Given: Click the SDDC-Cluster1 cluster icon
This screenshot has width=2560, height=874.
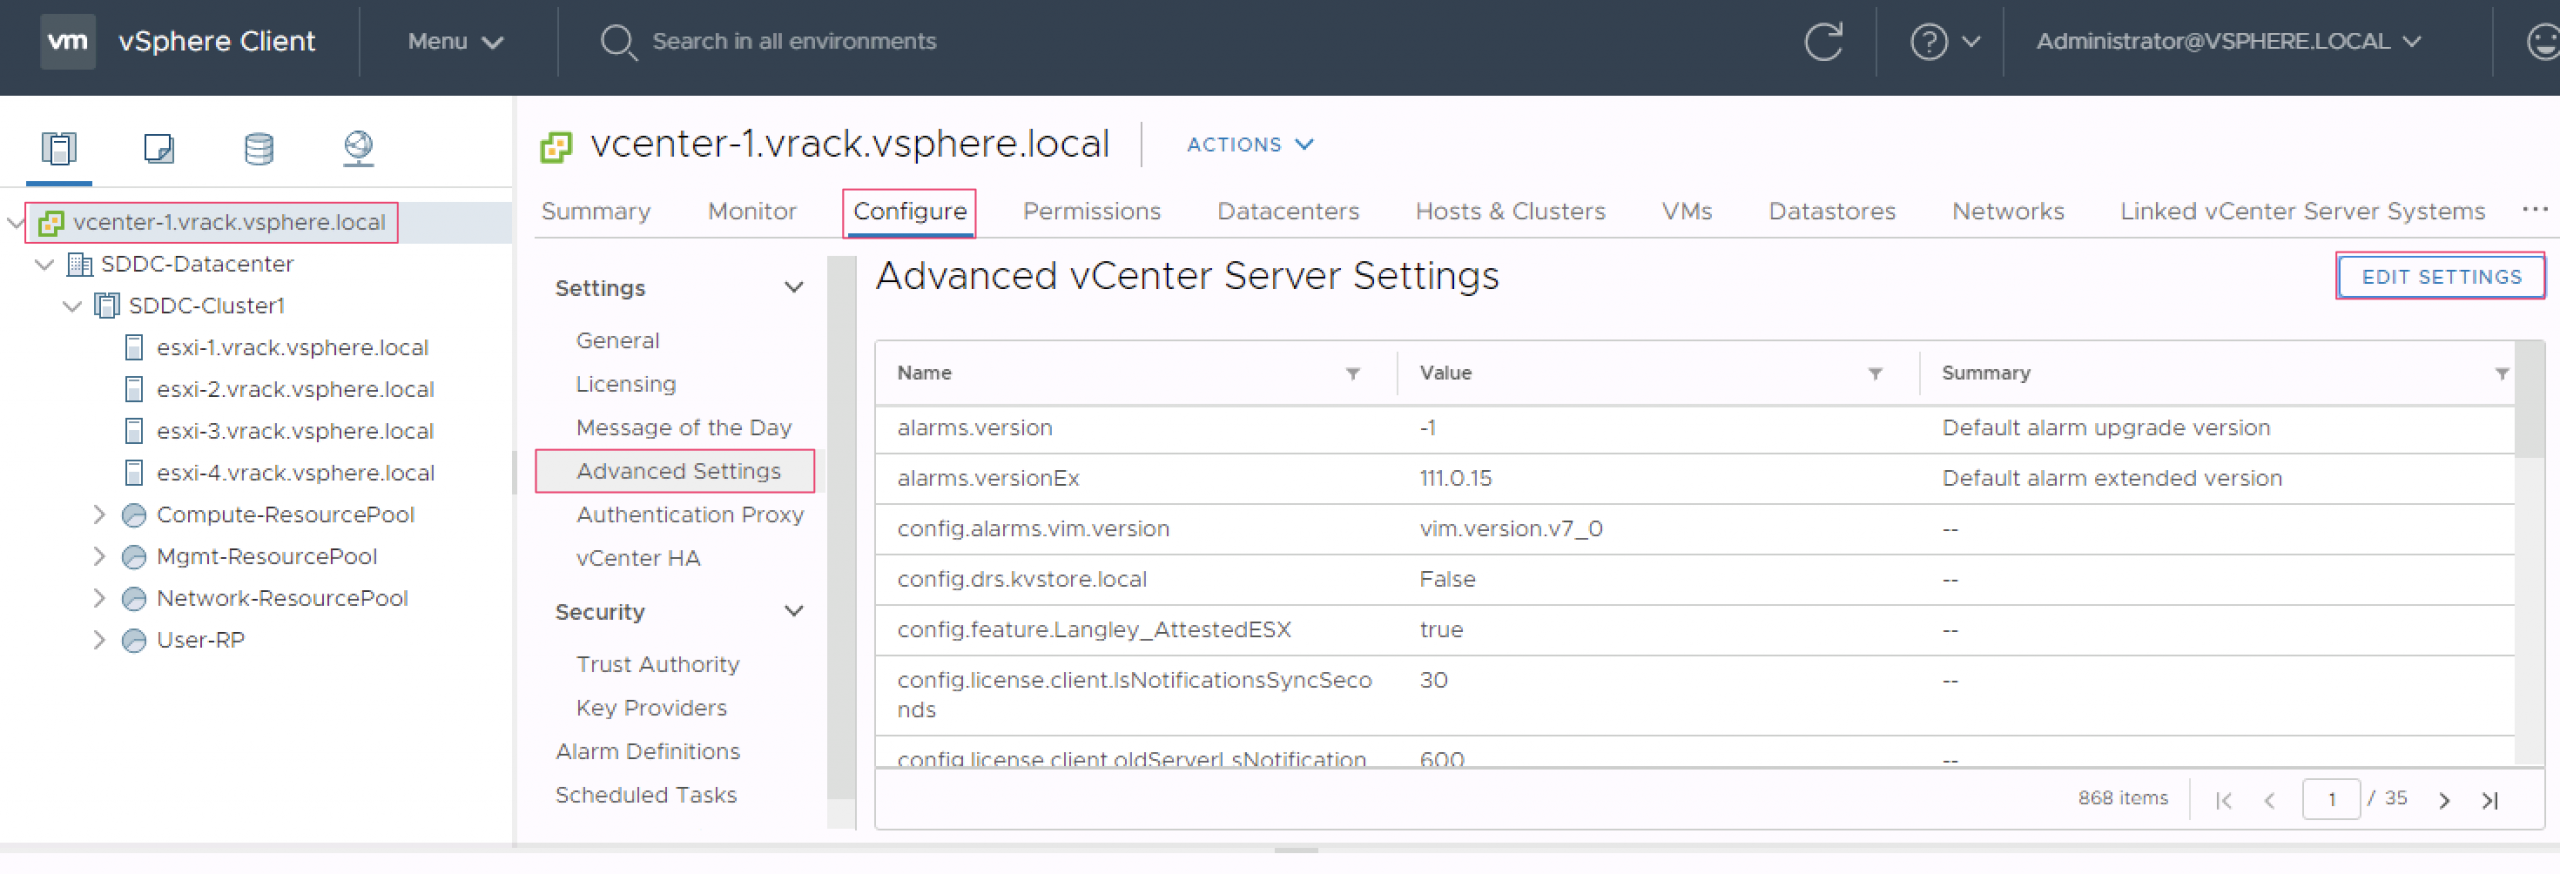Looking at the screenshot, I should point(107,305).
